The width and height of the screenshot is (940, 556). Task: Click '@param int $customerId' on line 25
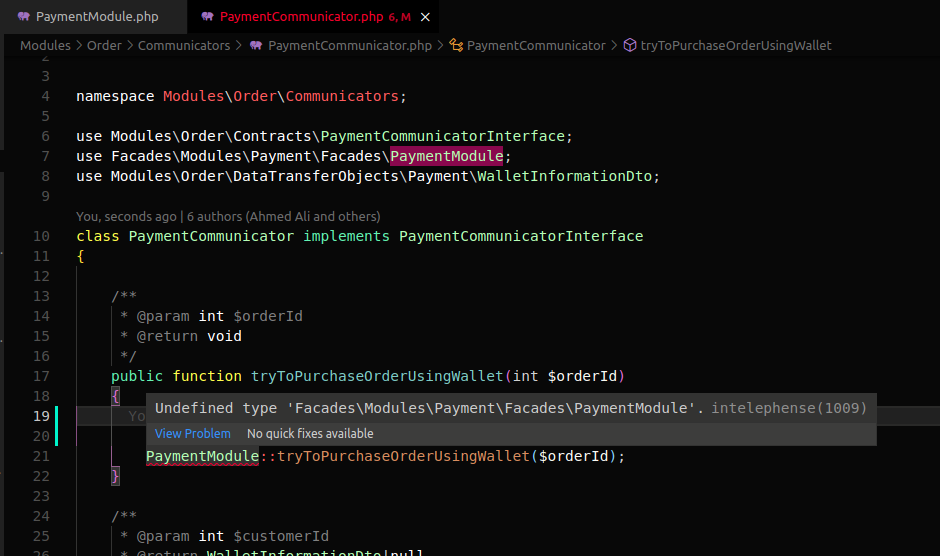[x=233, y=536]
